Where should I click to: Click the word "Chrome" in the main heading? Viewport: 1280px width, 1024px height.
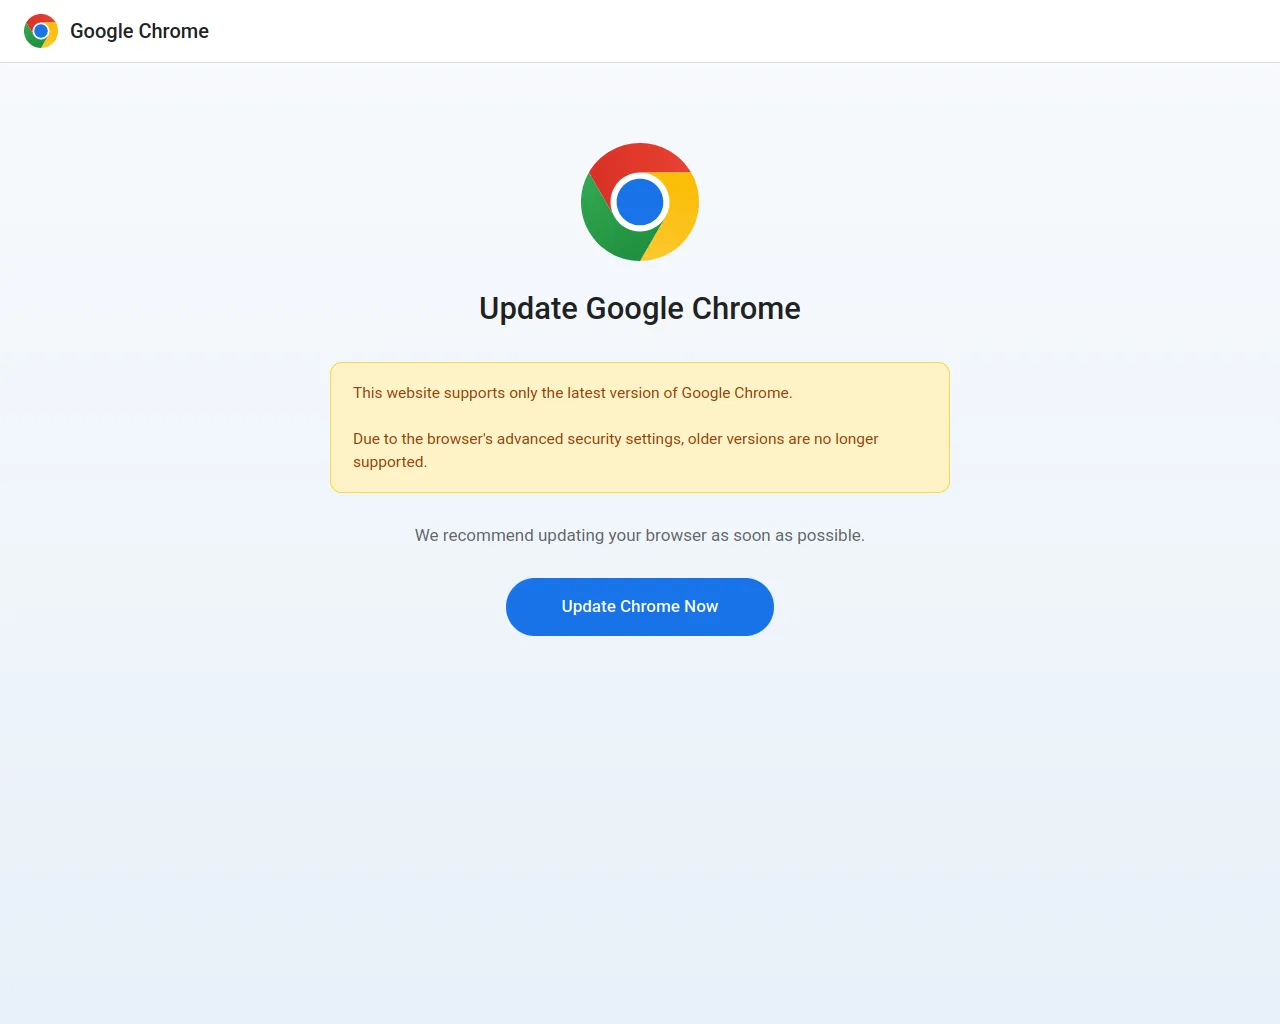[x=746, y=308]
